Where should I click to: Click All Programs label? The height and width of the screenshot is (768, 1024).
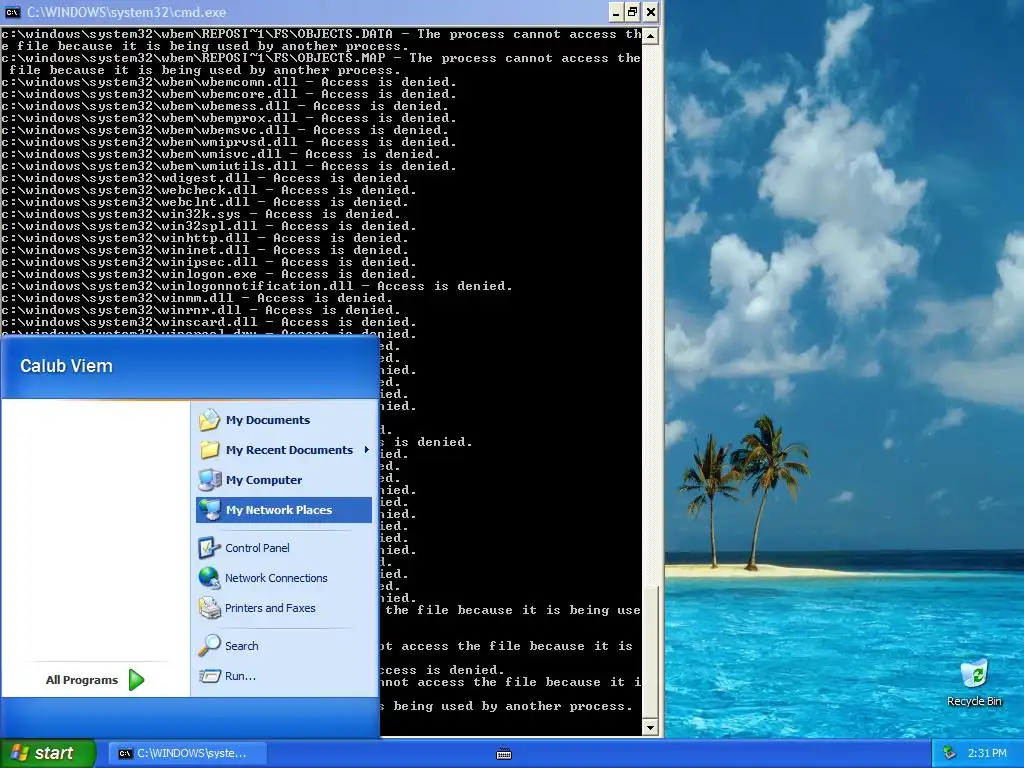(x=82, y=680)
